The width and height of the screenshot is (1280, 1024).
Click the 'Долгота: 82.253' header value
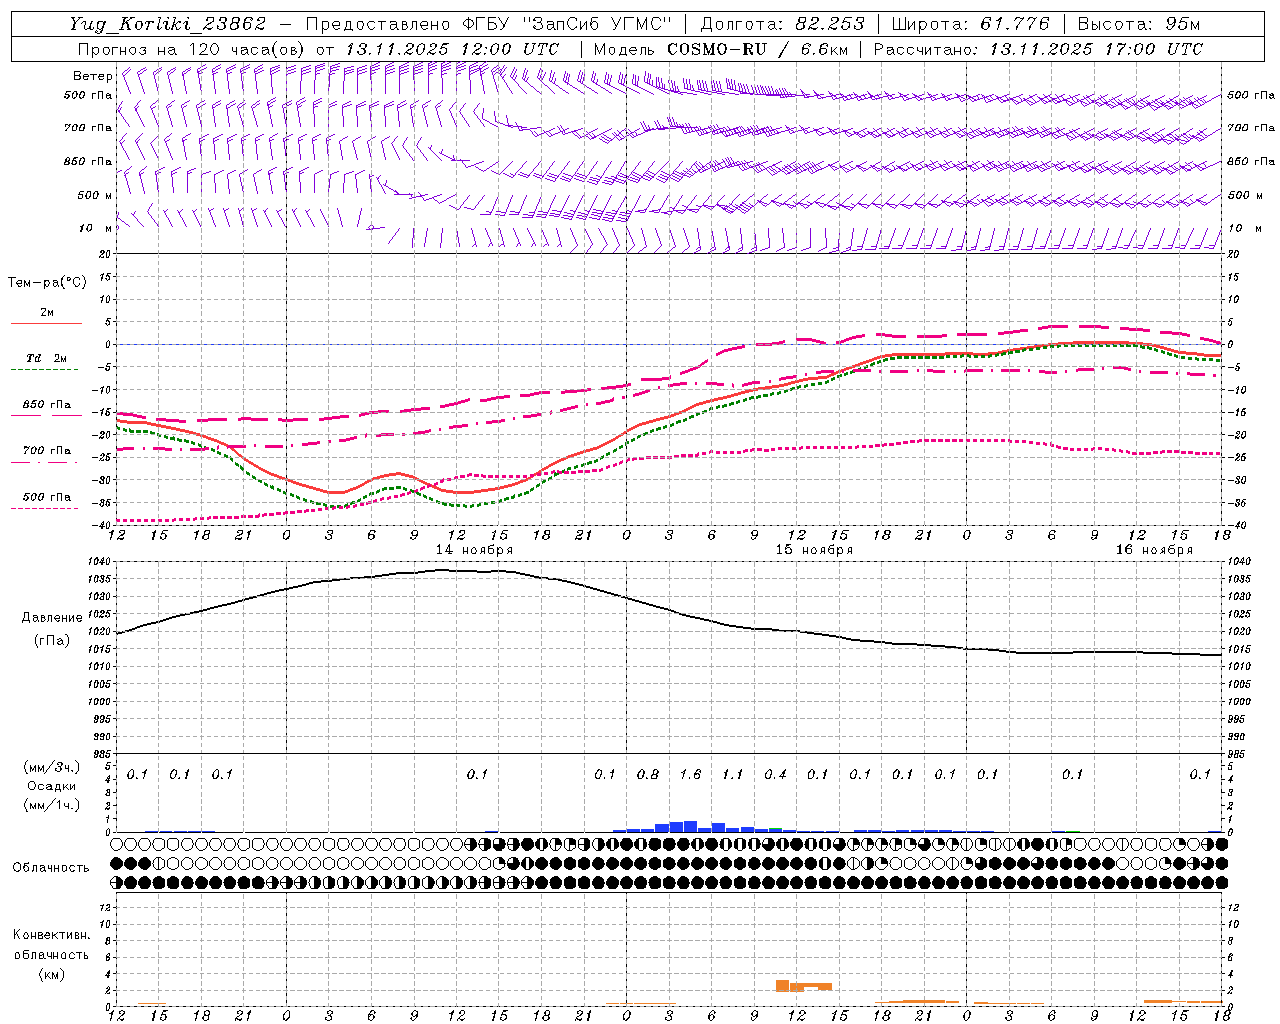(783, 24)
